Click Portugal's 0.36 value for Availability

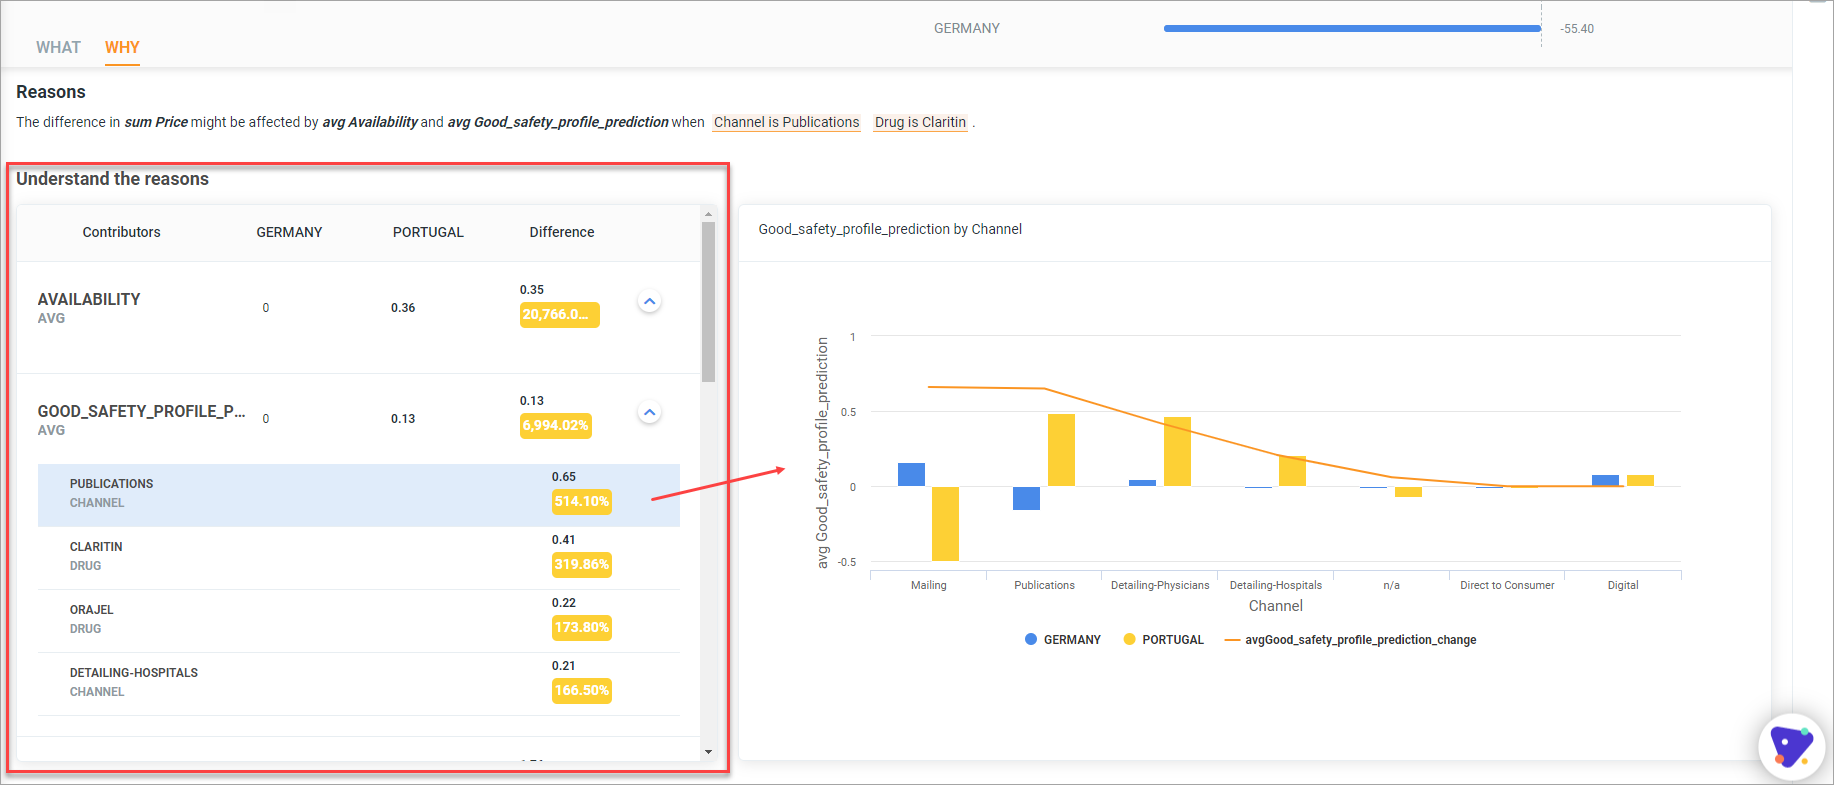[x=403, y=308]
